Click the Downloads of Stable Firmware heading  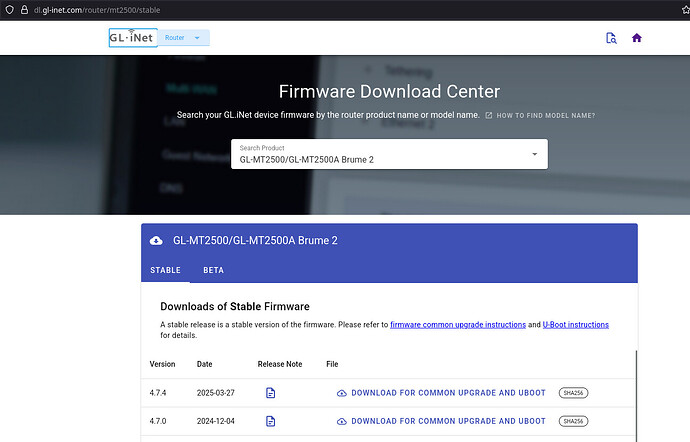pyautogui.click(x=235, y=306)
